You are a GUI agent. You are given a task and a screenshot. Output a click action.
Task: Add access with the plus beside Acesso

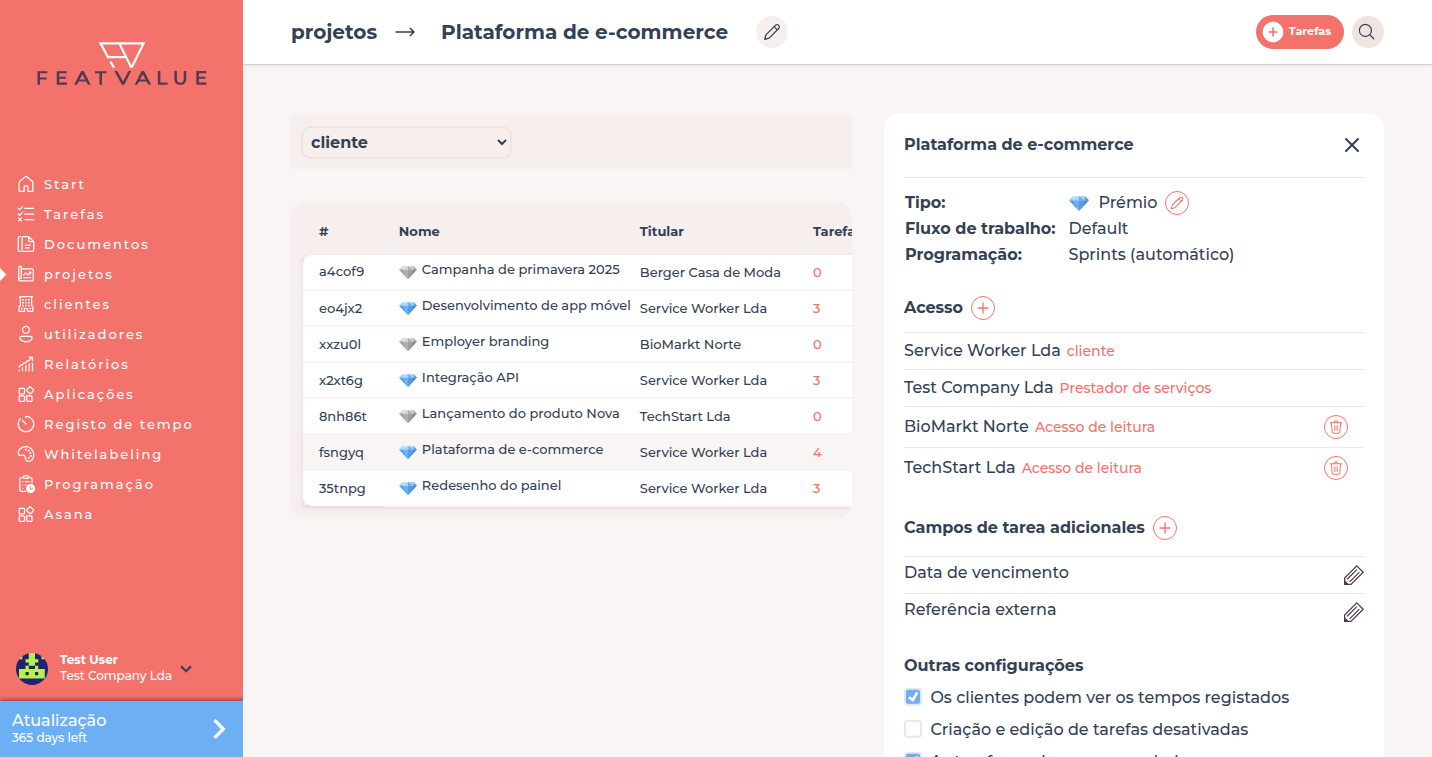[983, 308]
